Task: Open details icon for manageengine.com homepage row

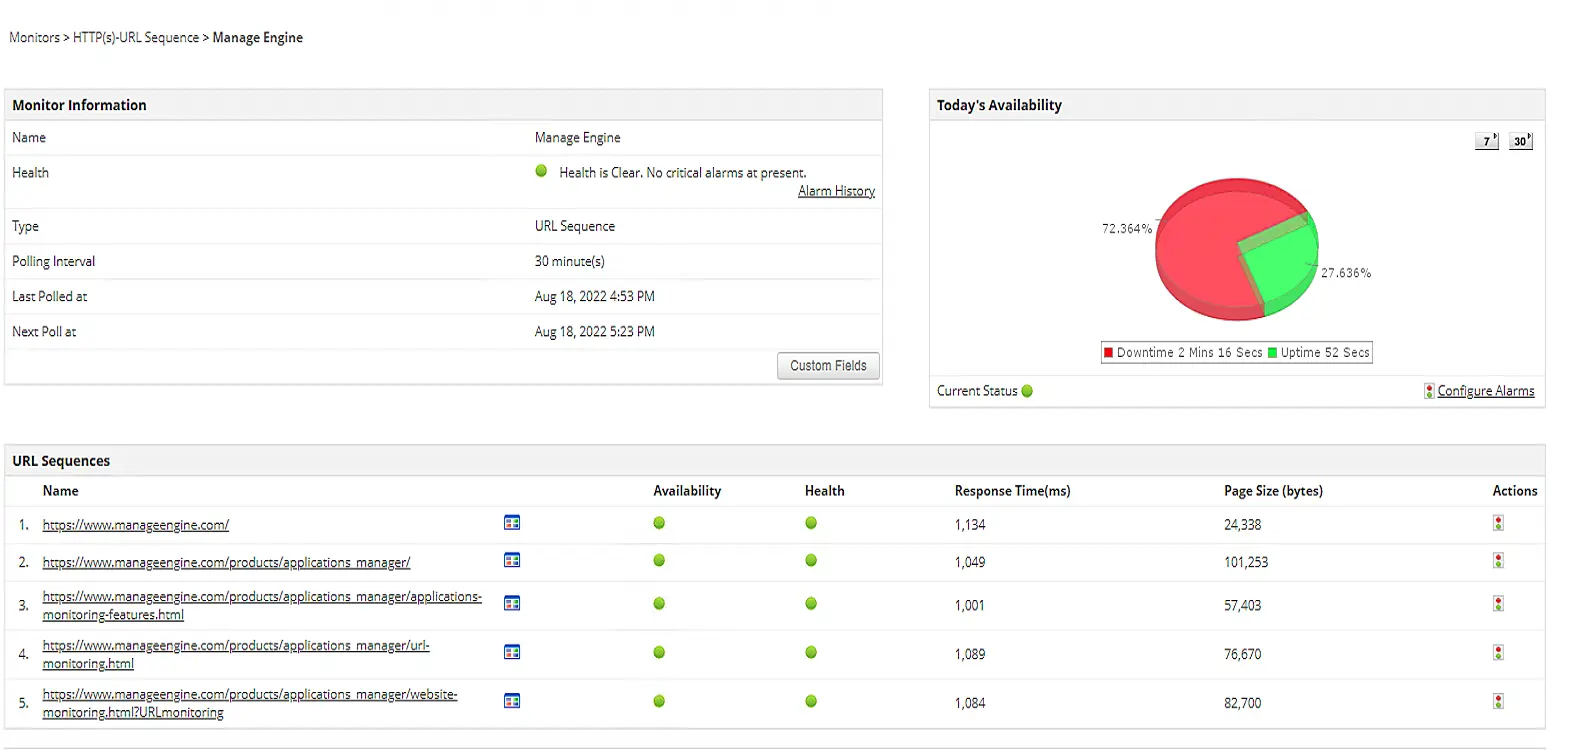Action: (512, 523)
